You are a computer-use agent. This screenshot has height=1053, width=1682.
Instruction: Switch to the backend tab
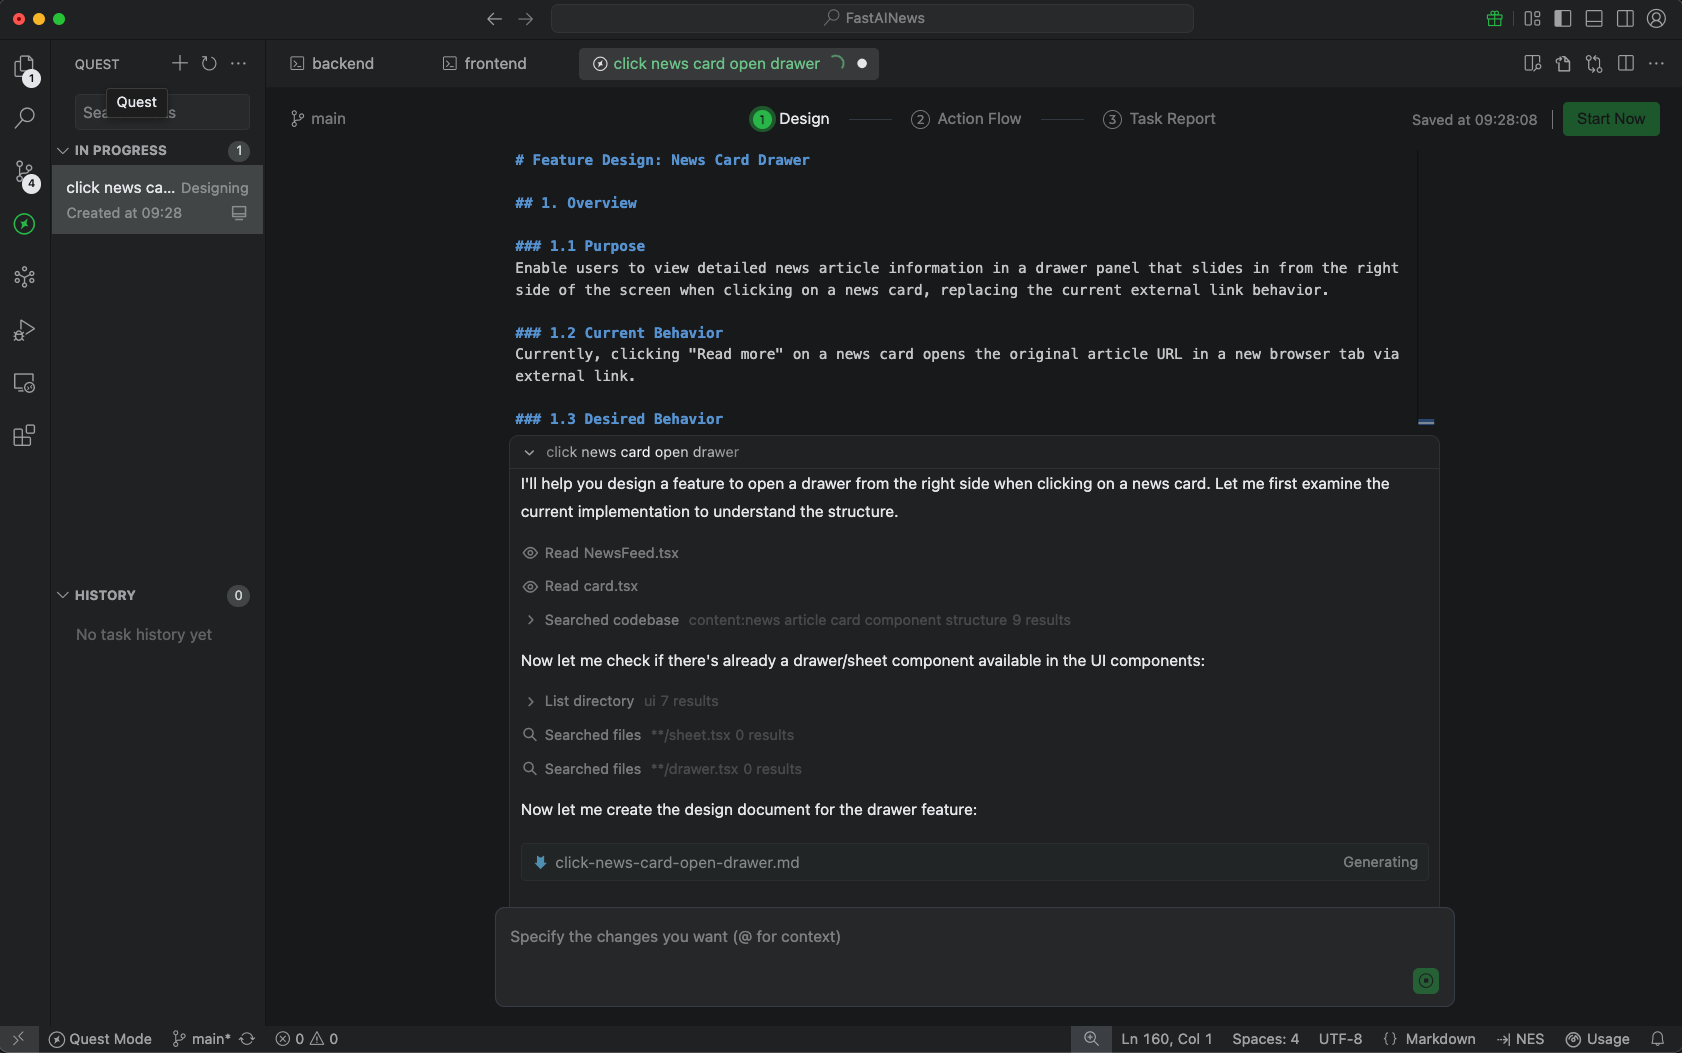(332, 63)
